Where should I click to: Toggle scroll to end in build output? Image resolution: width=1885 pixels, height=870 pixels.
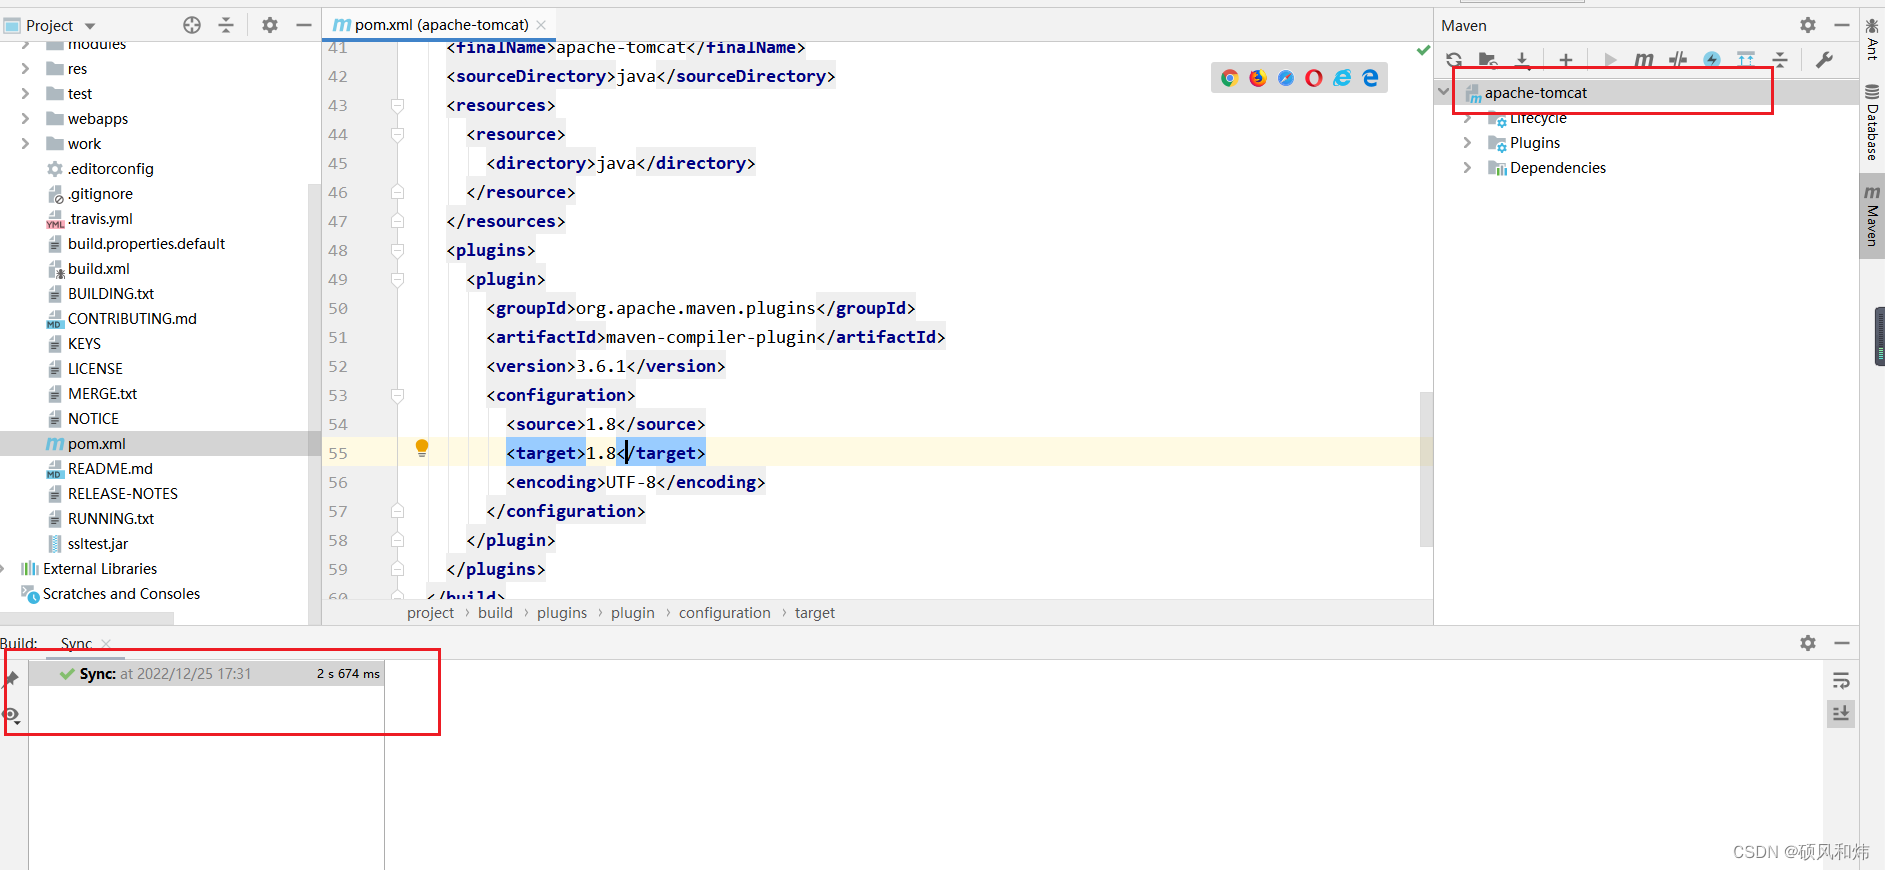click(1841, 714)
